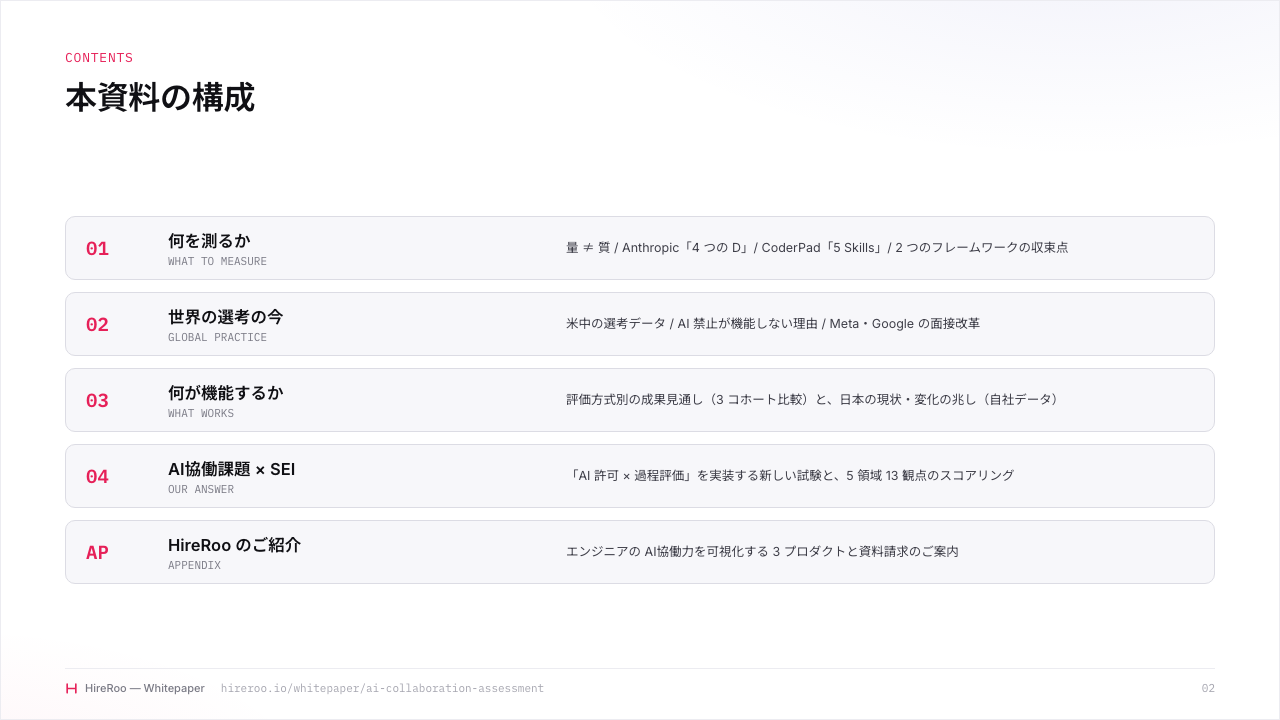Click the WHAT TO MEASURE subtitle
Viewport: 1280px width, 720px height.
(x=217, y=262)
